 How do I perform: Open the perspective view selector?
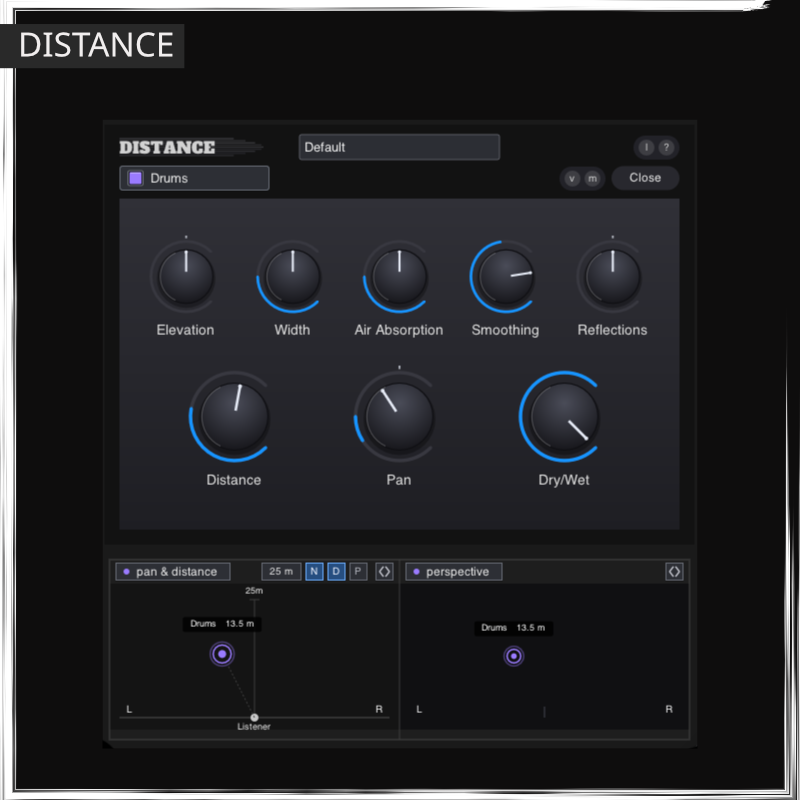coord(454,571)
